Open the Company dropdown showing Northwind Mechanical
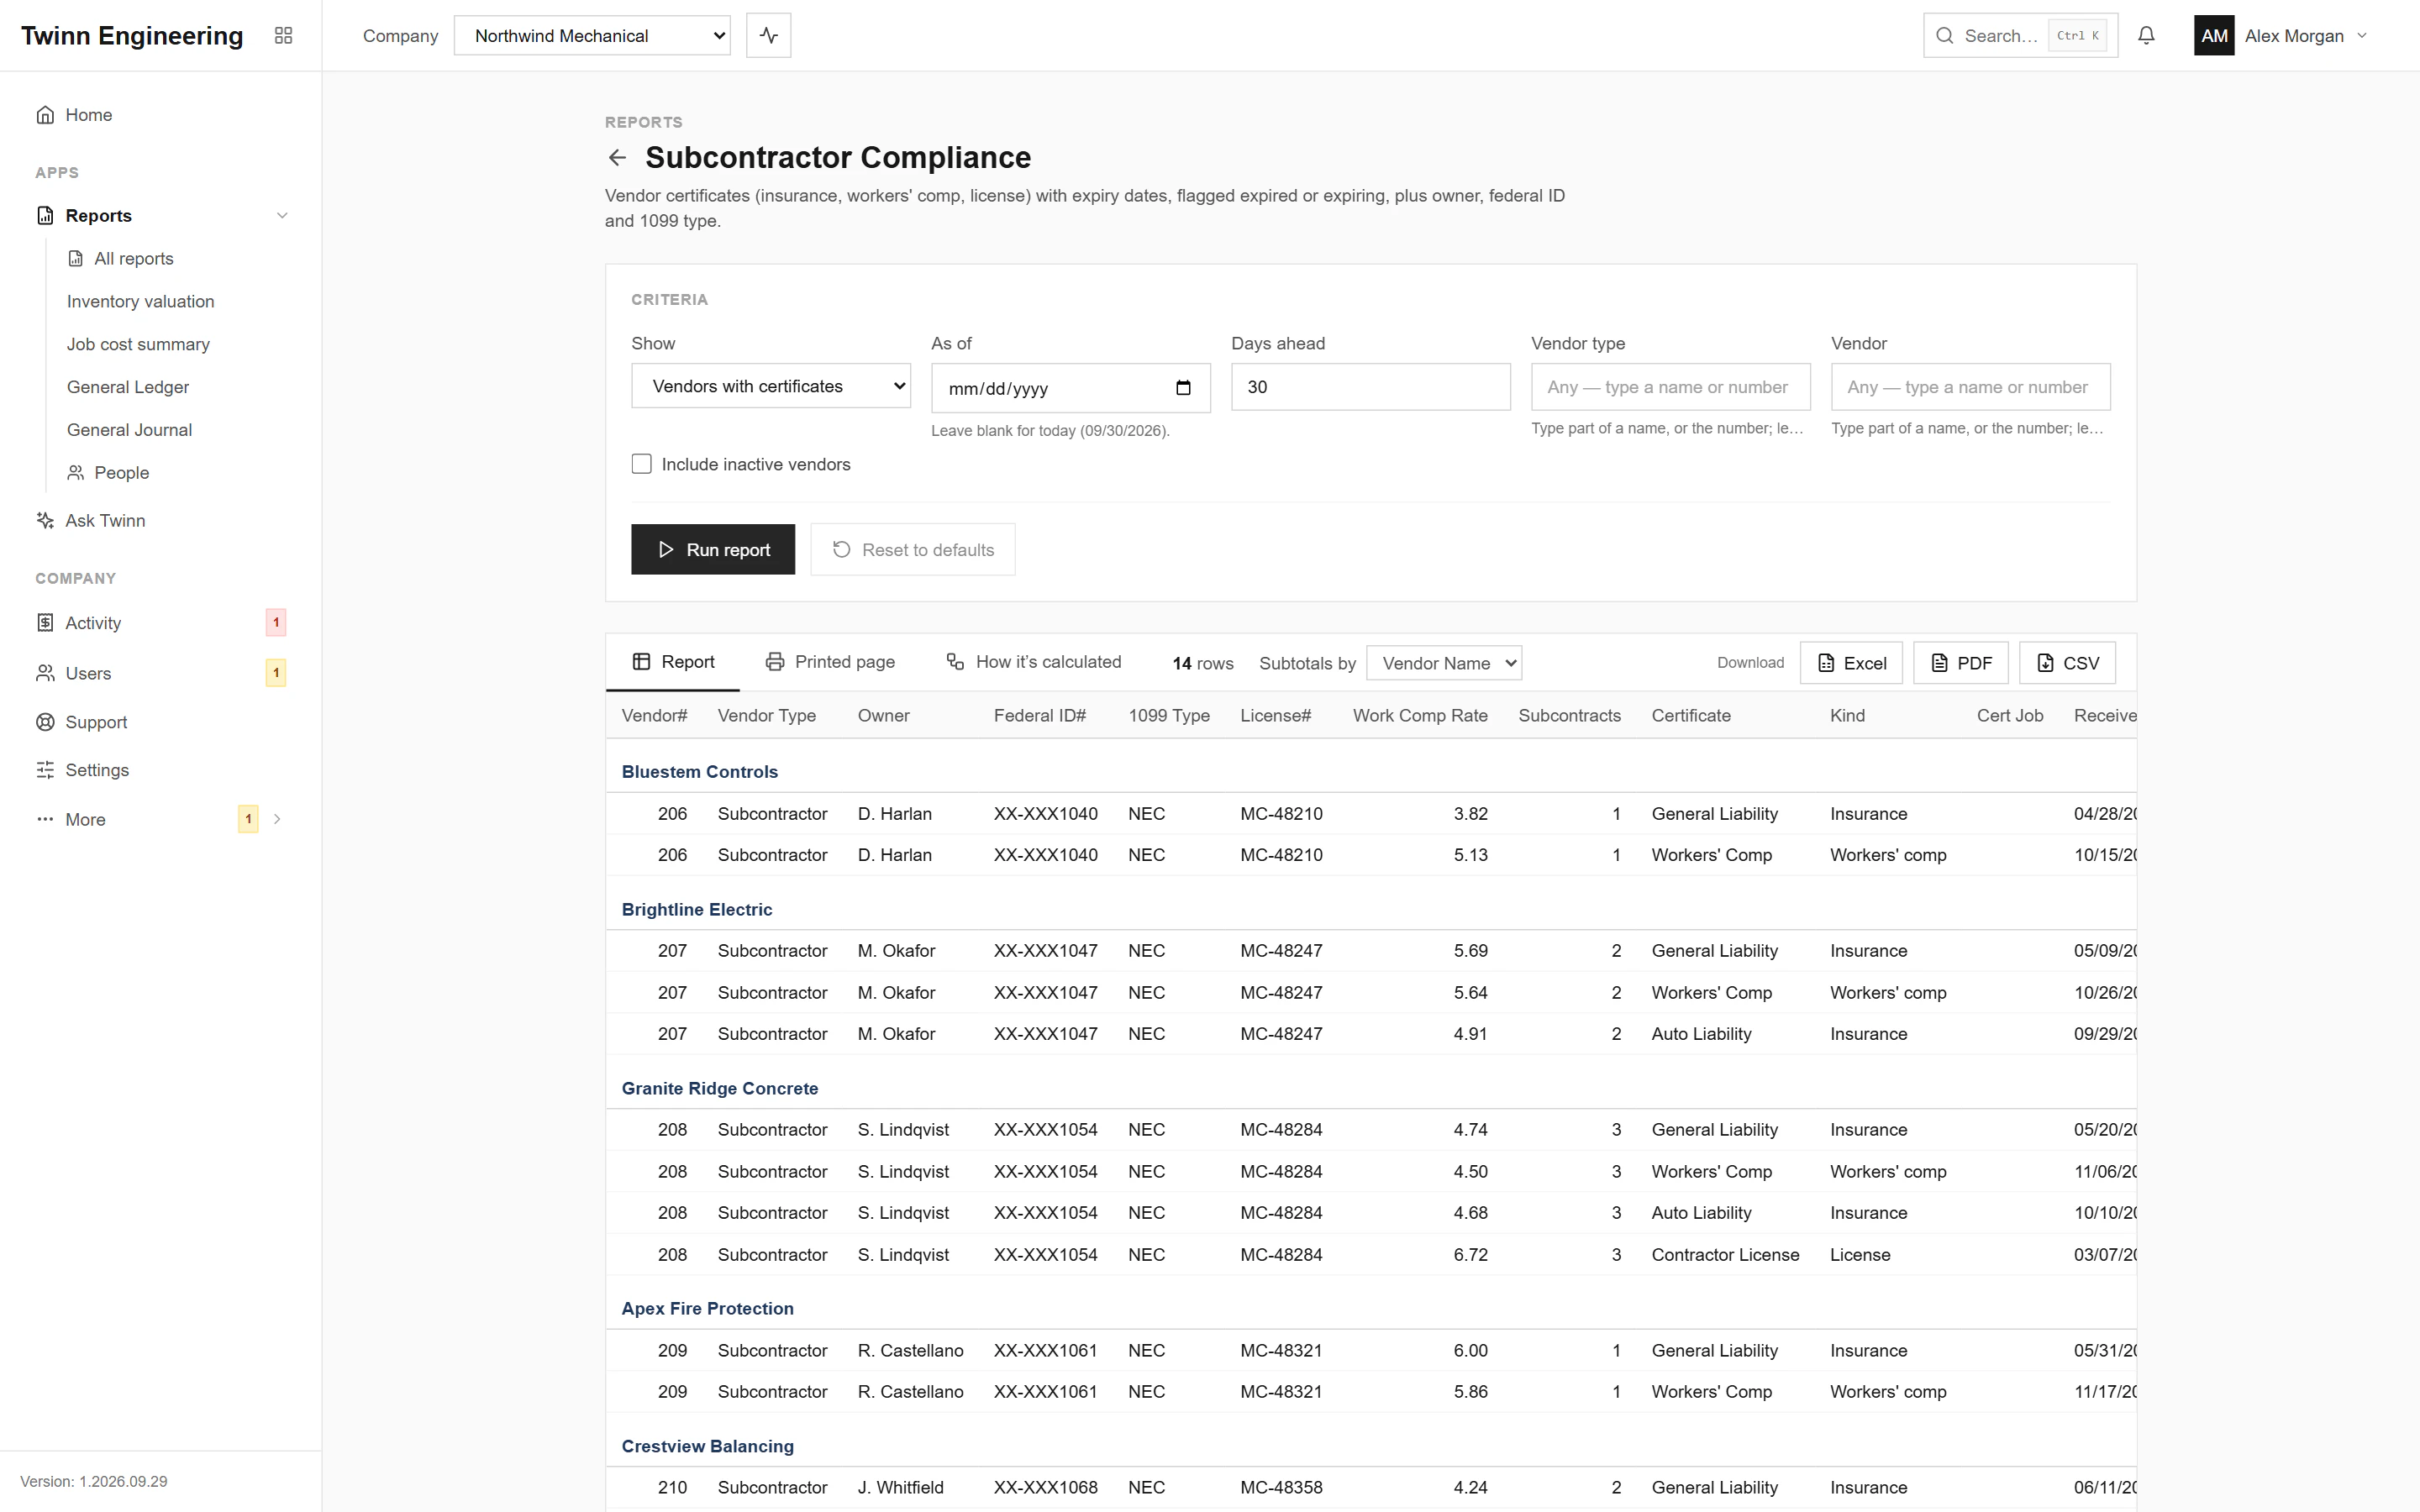2420x1512 pixels. point(592,35)
